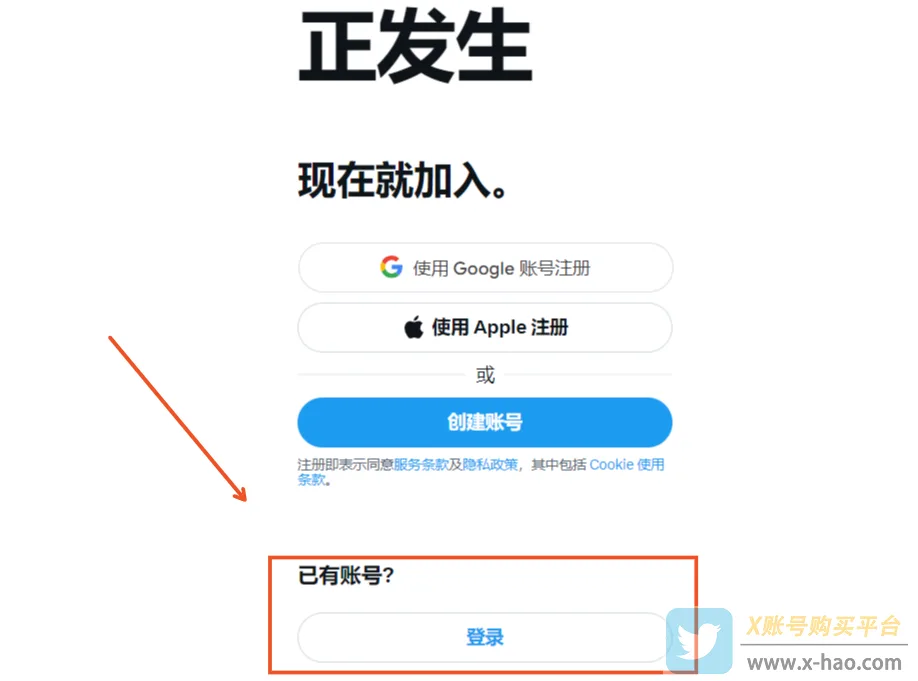Click the red arrow annotation head
Image resolution: width=918 pixels, height=681 pixels.
(239, 492)
